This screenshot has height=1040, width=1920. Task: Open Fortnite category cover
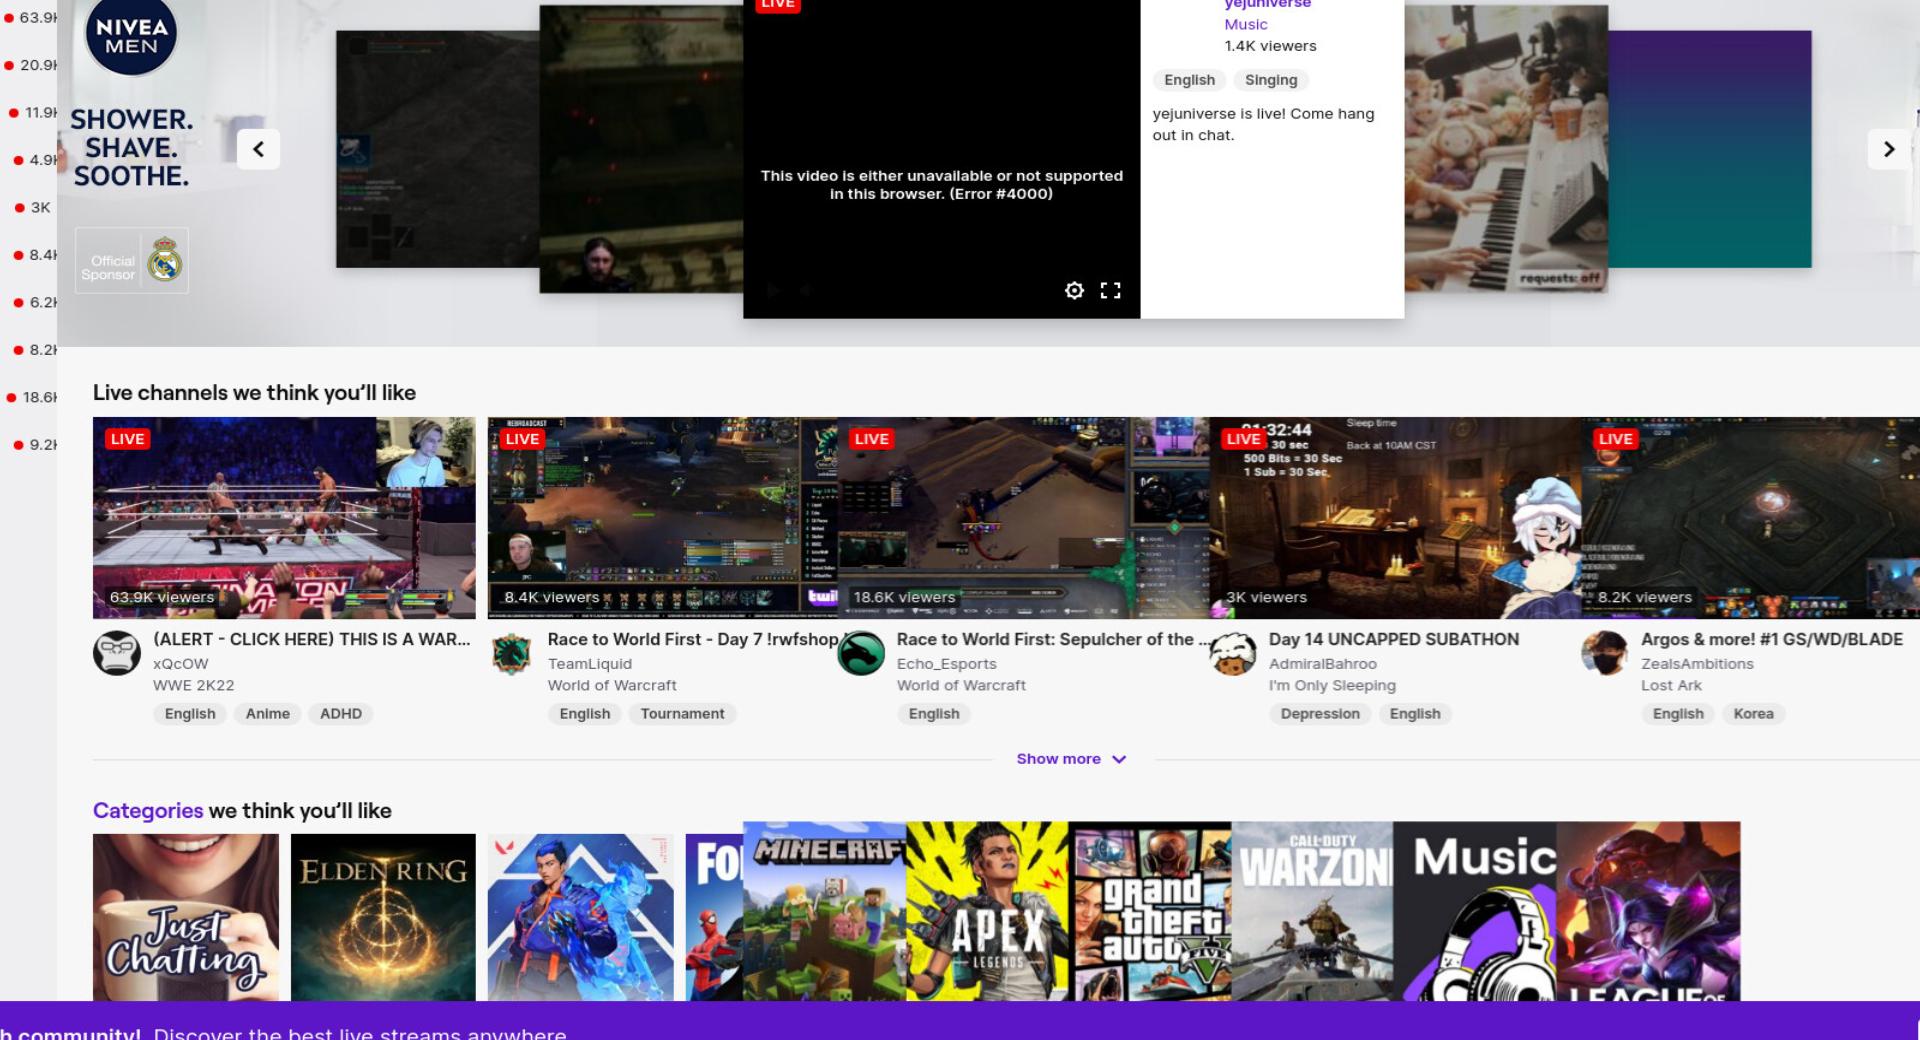tap(714, 917)
